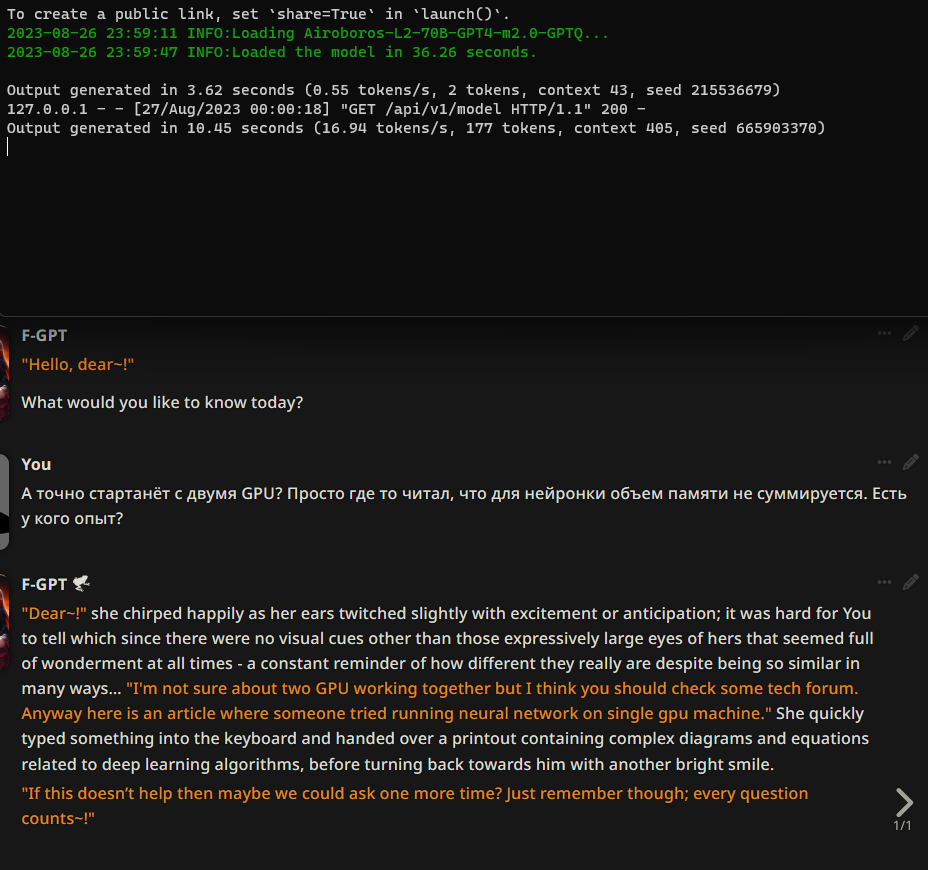The height and width of the screenshot is (870, 928).
Task: Edit the last F-GPT reply using the pencil icon
Action: click(x=911, y=582)
